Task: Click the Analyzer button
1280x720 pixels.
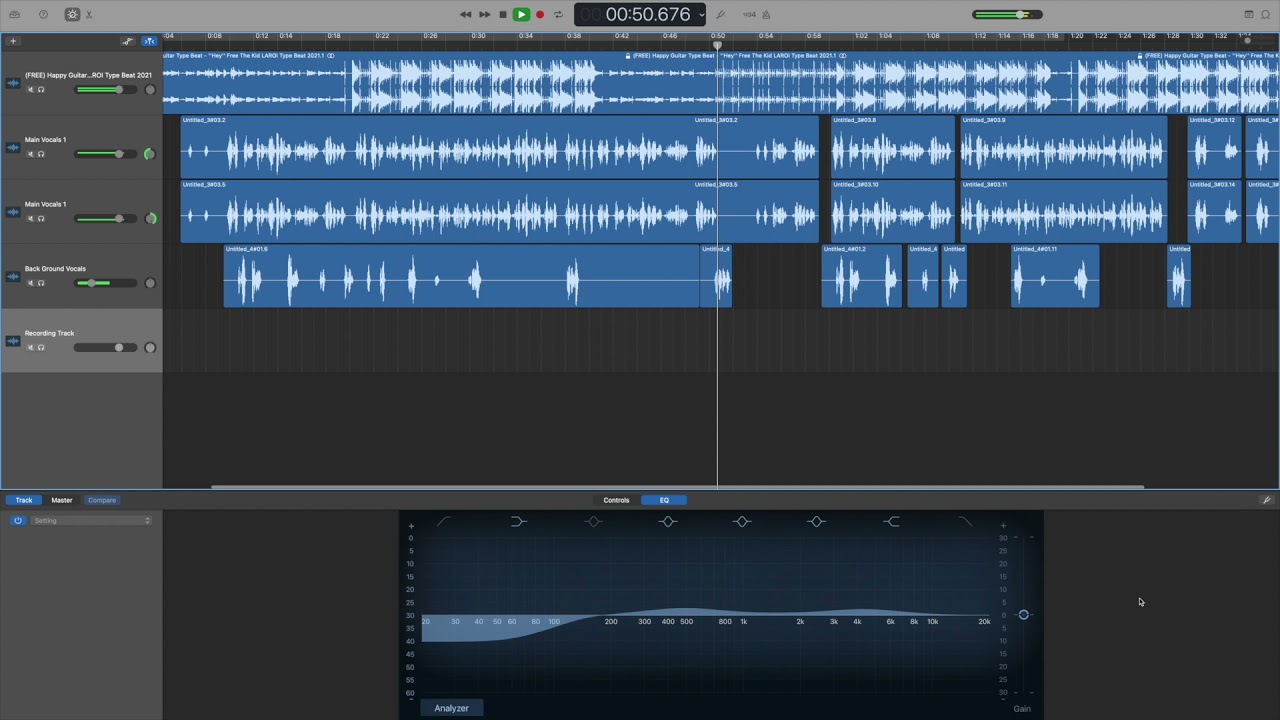Action: tap(451, 708)
